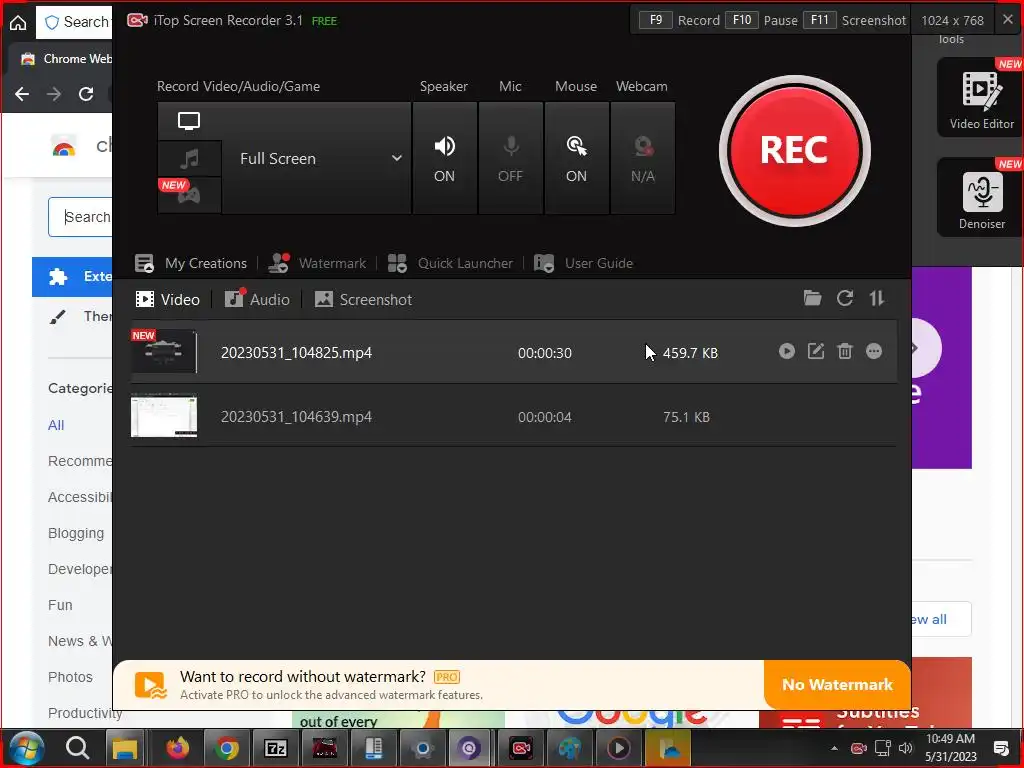Go back in the Chrome browser
Viewport: 1024px width, 768px height.
22,94
